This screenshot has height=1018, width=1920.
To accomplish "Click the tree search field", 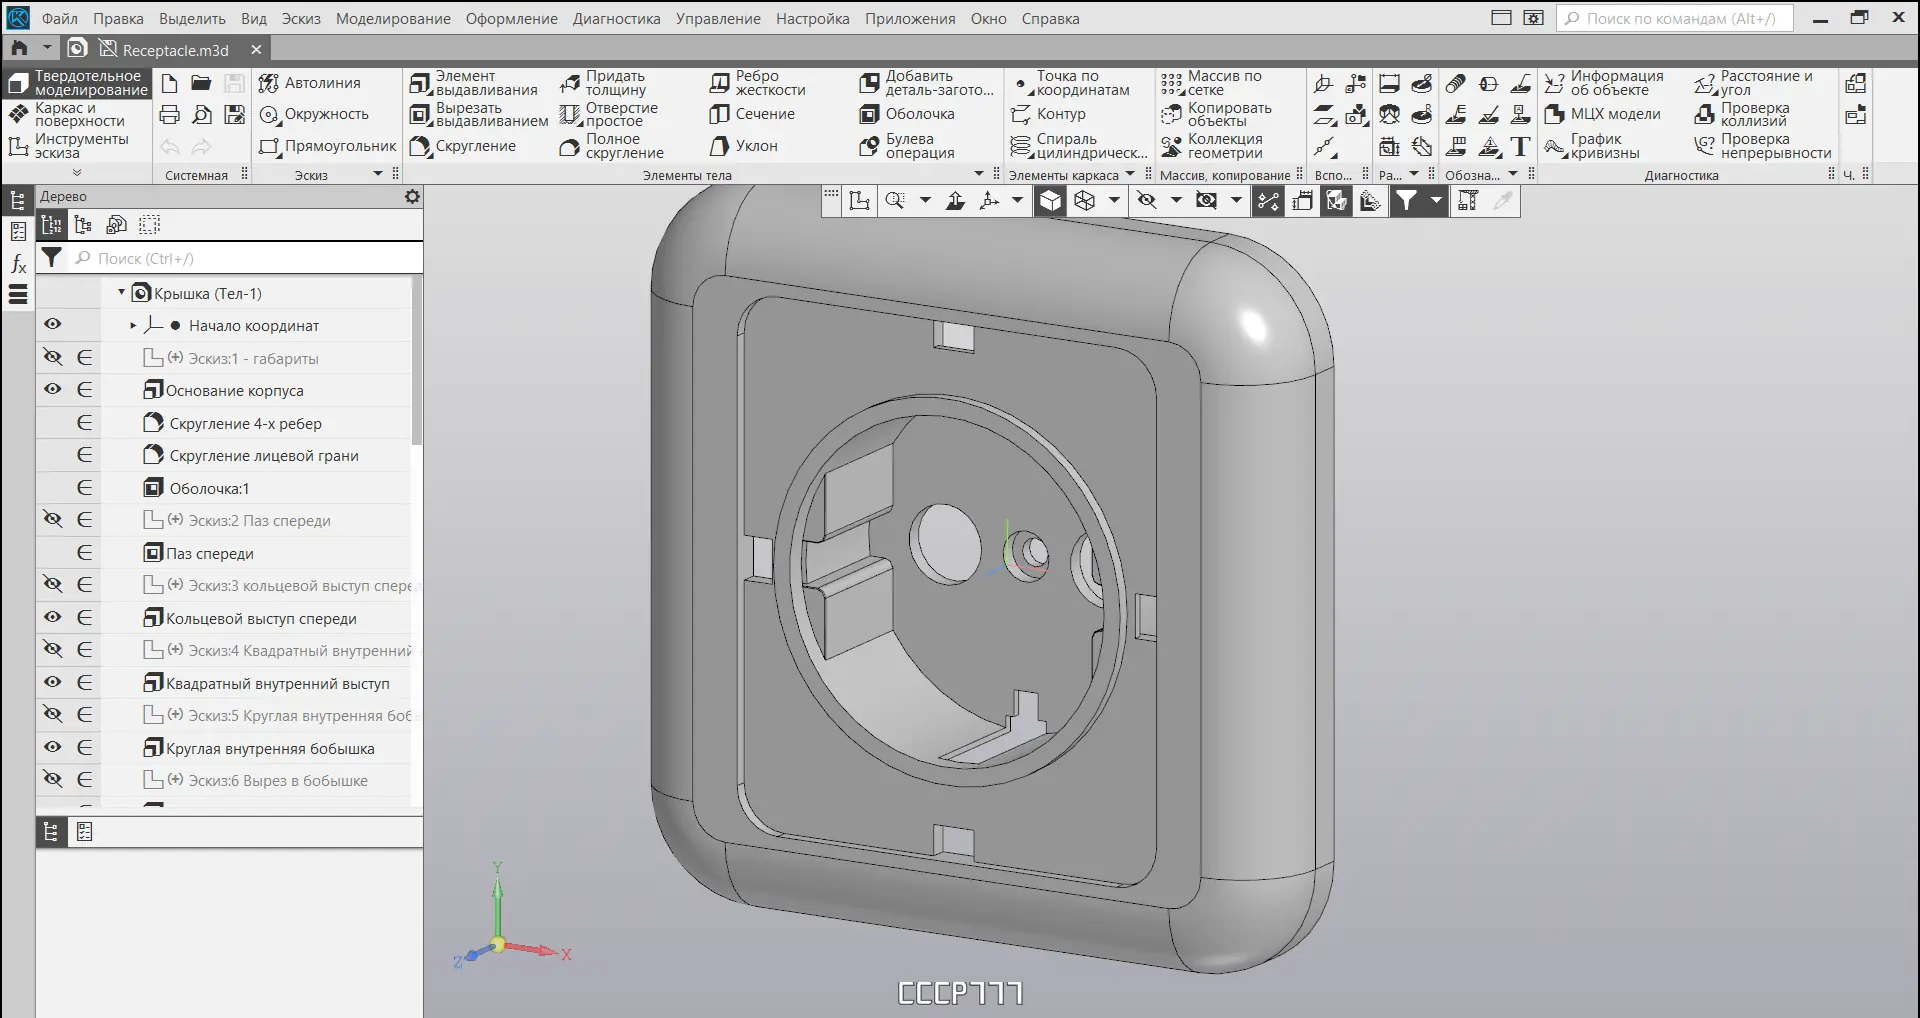I will point(247,258).
